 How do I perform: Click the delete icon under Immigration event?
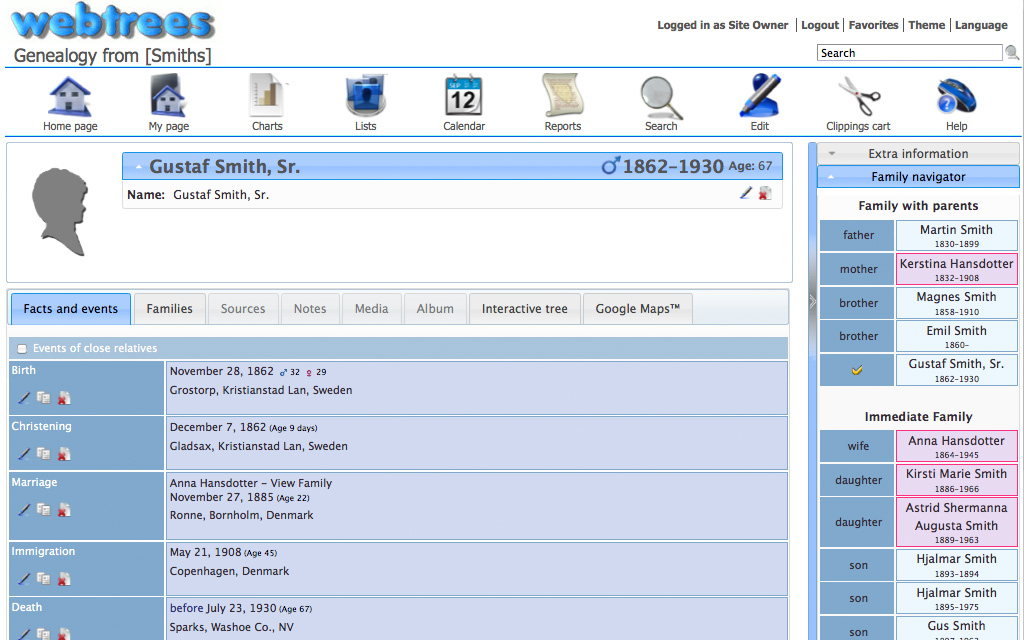click(64, 579)
